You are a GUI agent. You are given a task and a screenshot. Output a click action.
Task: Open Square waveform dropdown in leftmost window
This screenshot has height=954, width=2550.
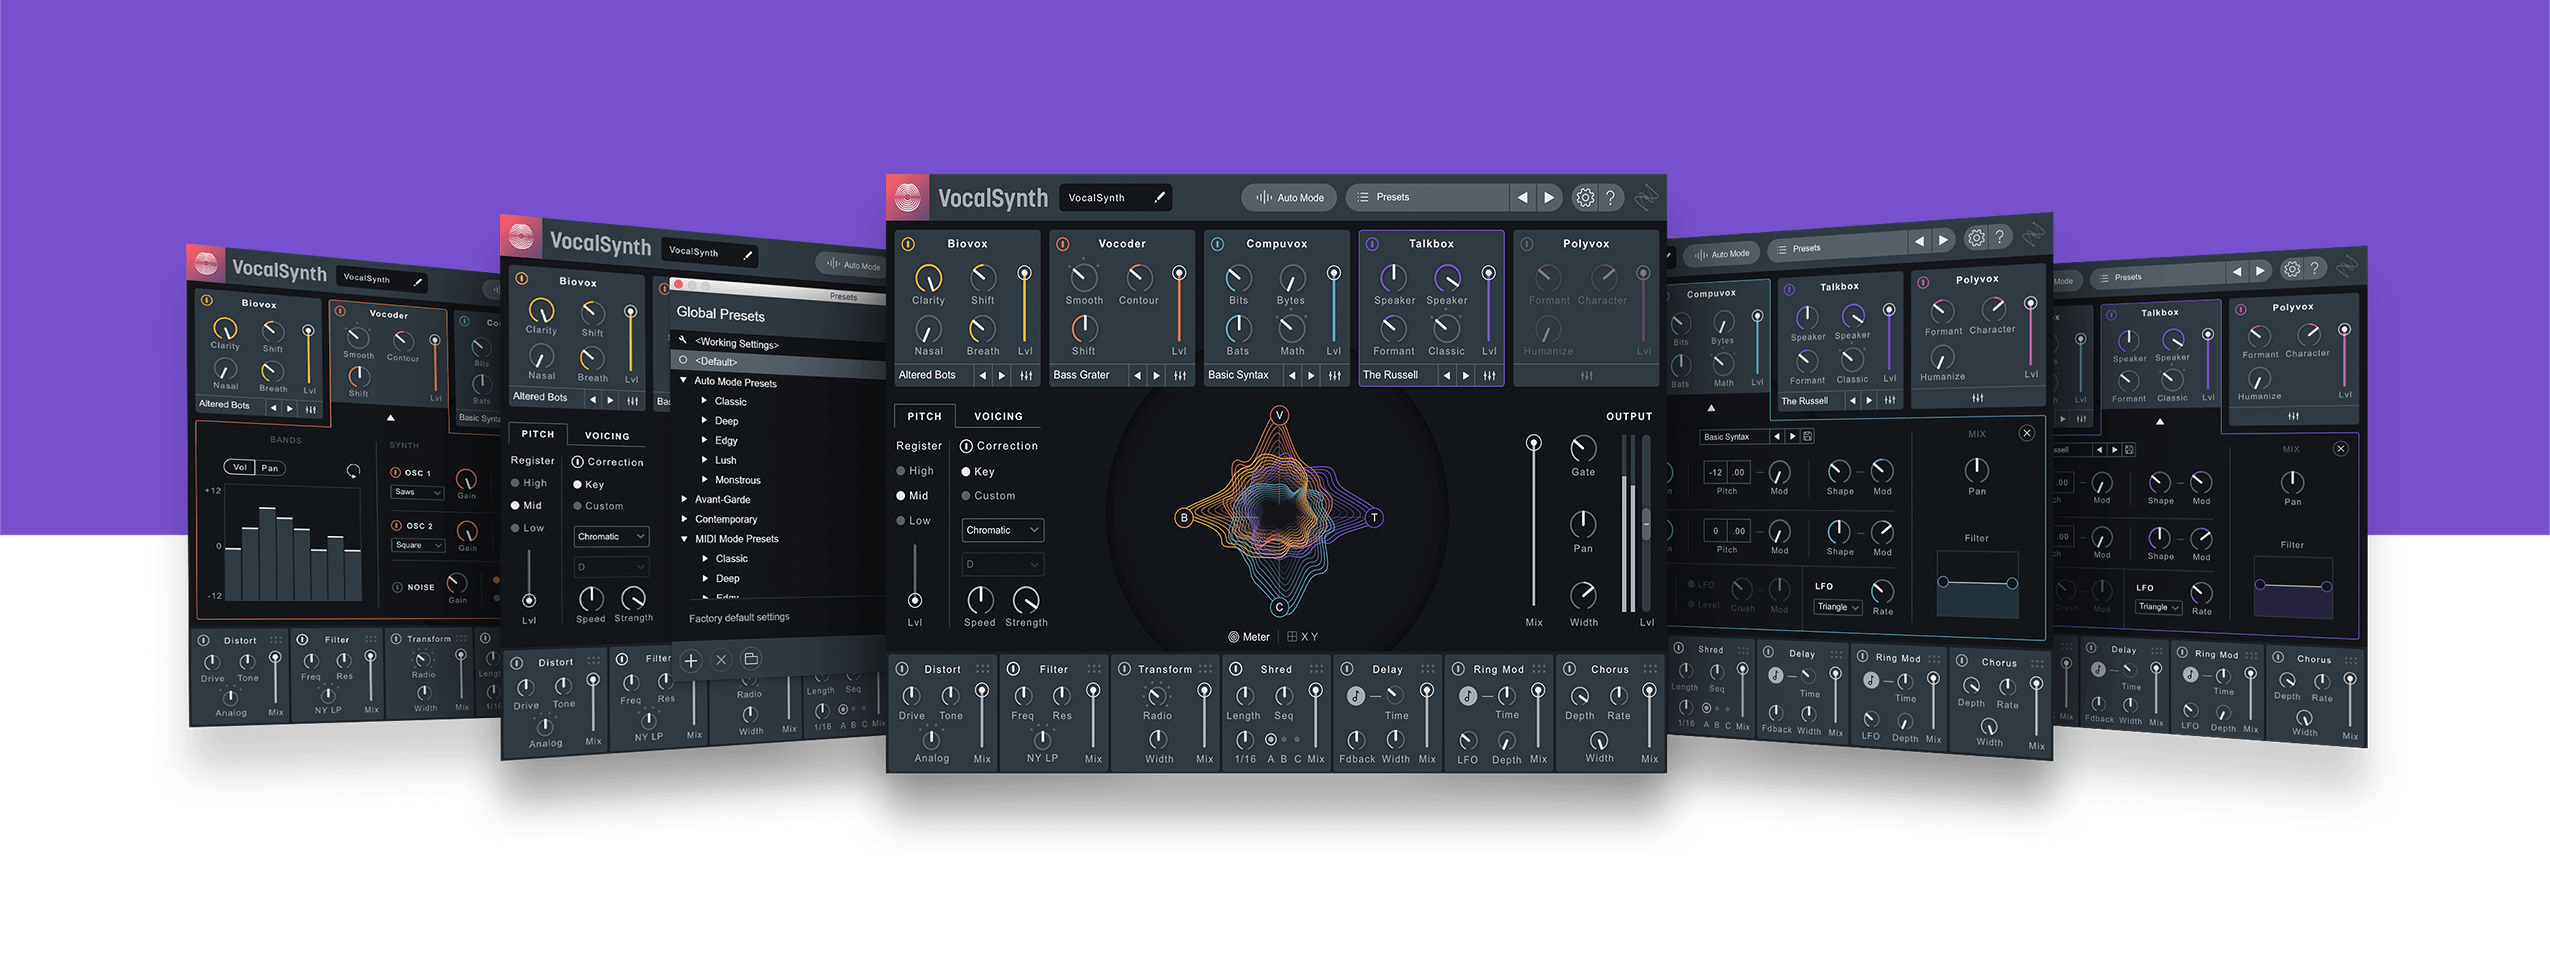pyautogui.click(x=417, y=545)
